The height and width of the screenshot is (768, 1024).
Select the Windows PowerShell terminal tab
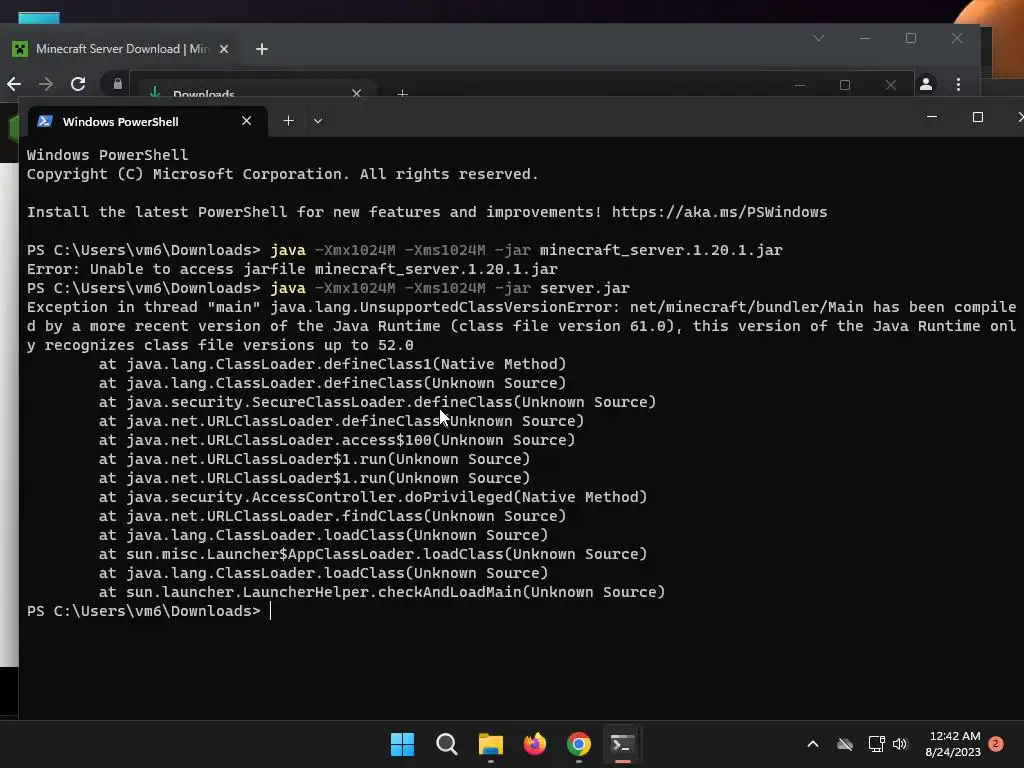click(x=147, y=121)
